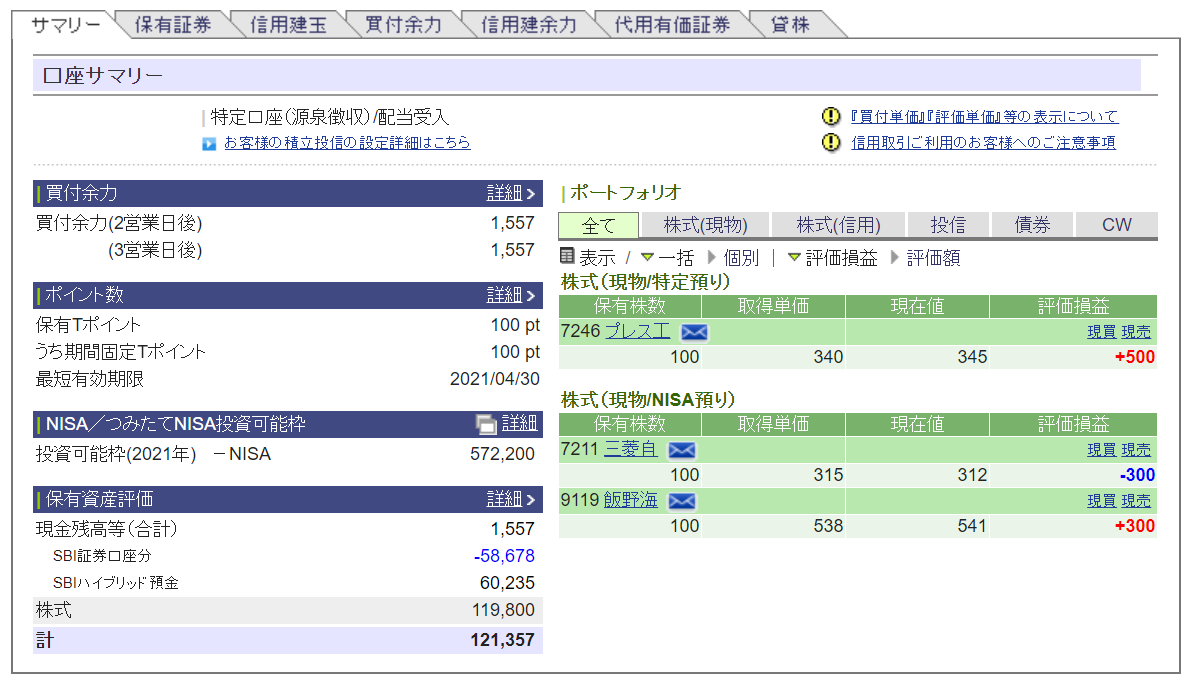Click the 60,235 SBIハイブリッド預金 value
The image size is (1190, 683).
(x=507, y=583)
